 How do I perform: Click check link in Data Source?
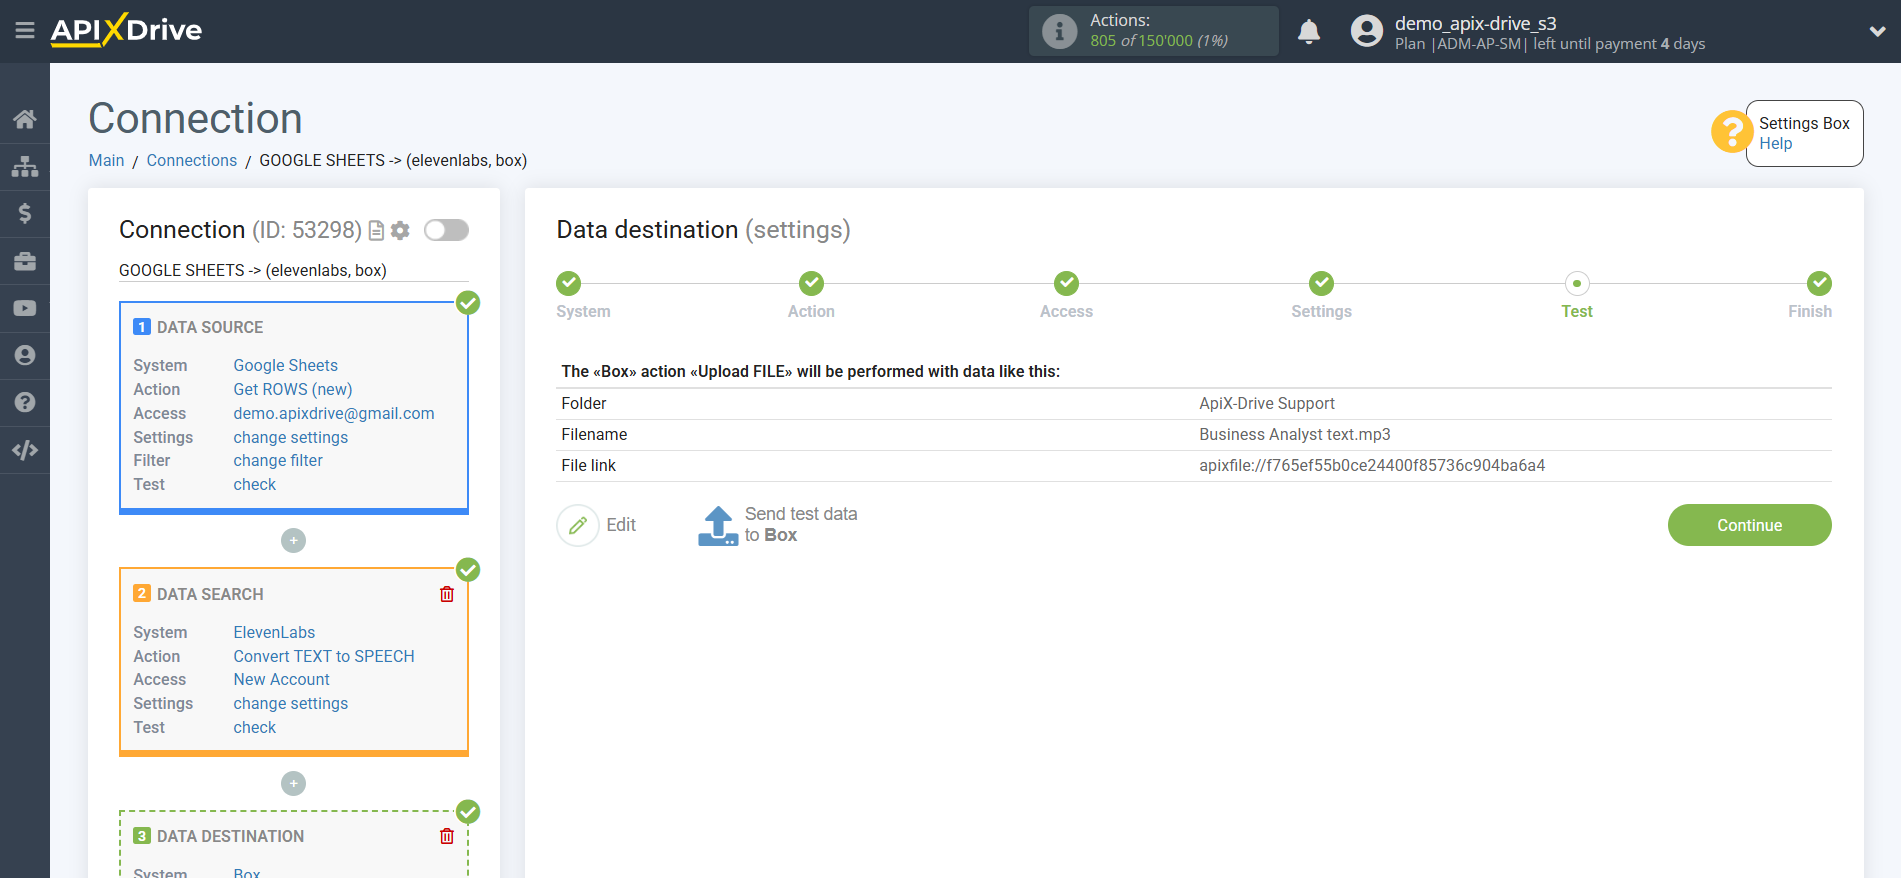point(254,484)
